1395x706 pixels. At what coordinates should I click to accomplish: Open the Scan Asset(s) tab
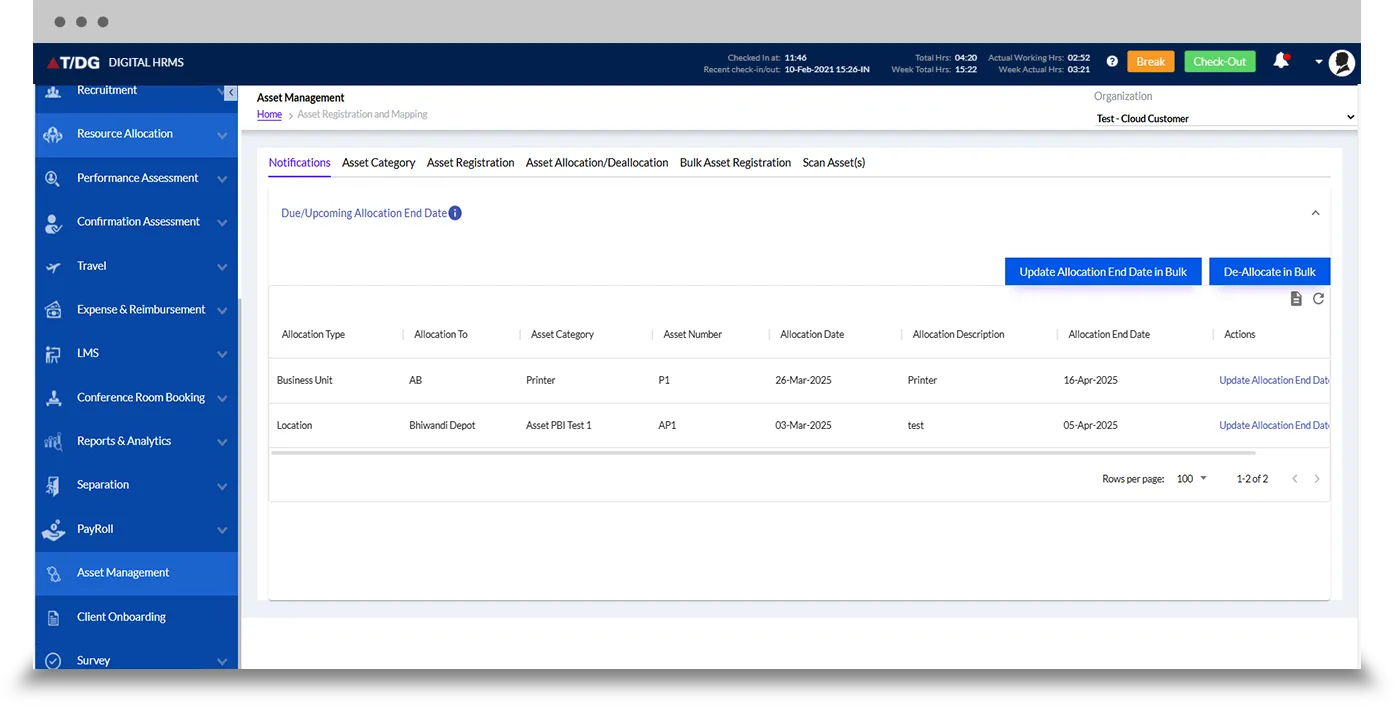[833, 163]
